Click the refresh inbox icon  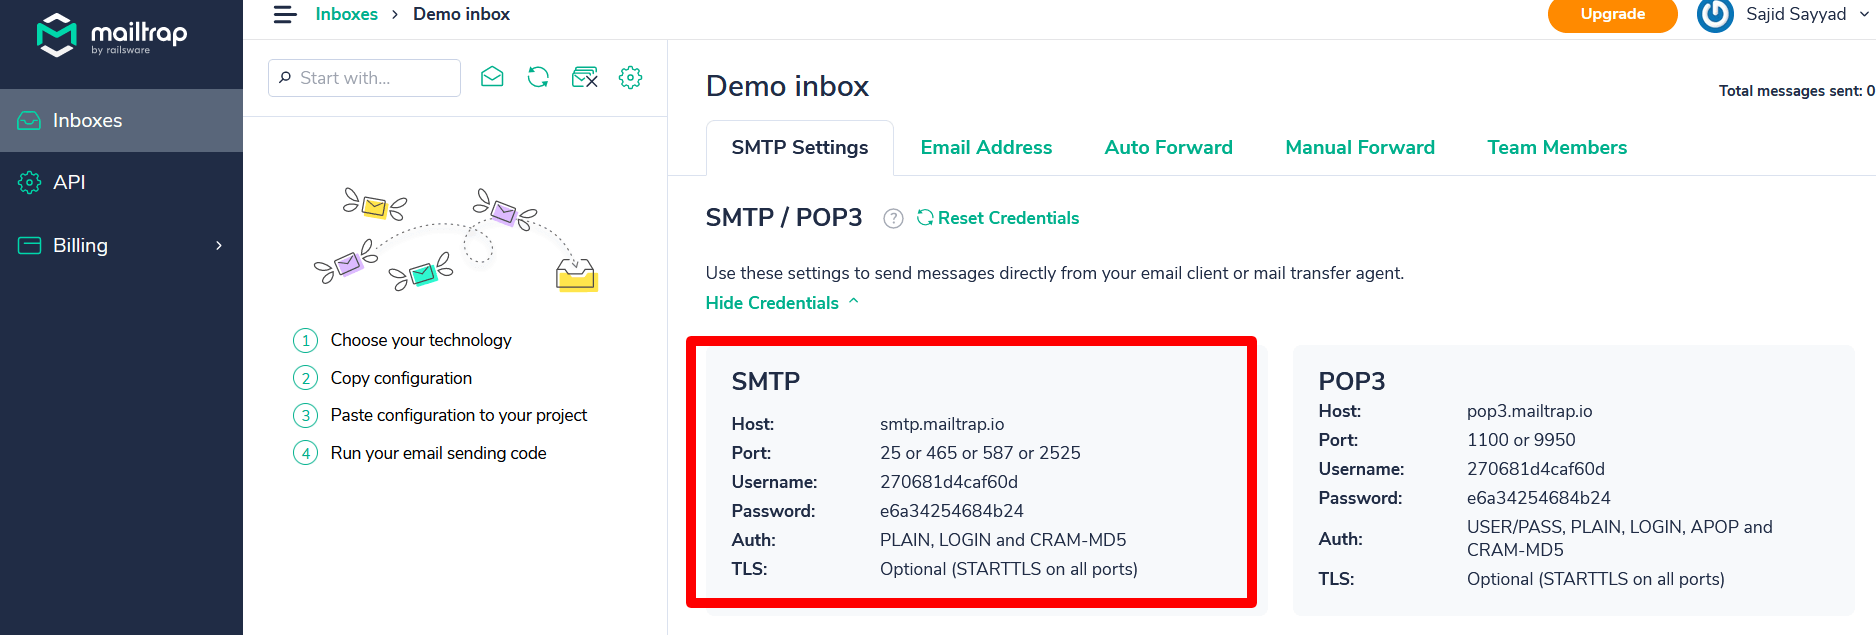coord(538,77)
